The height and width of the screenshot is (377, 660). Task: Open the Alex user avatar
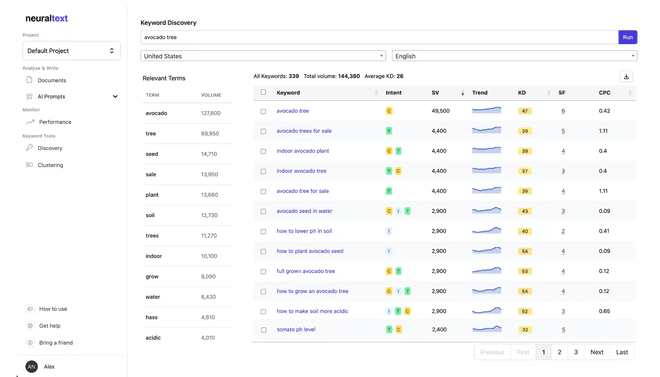[x=32, y=366]
